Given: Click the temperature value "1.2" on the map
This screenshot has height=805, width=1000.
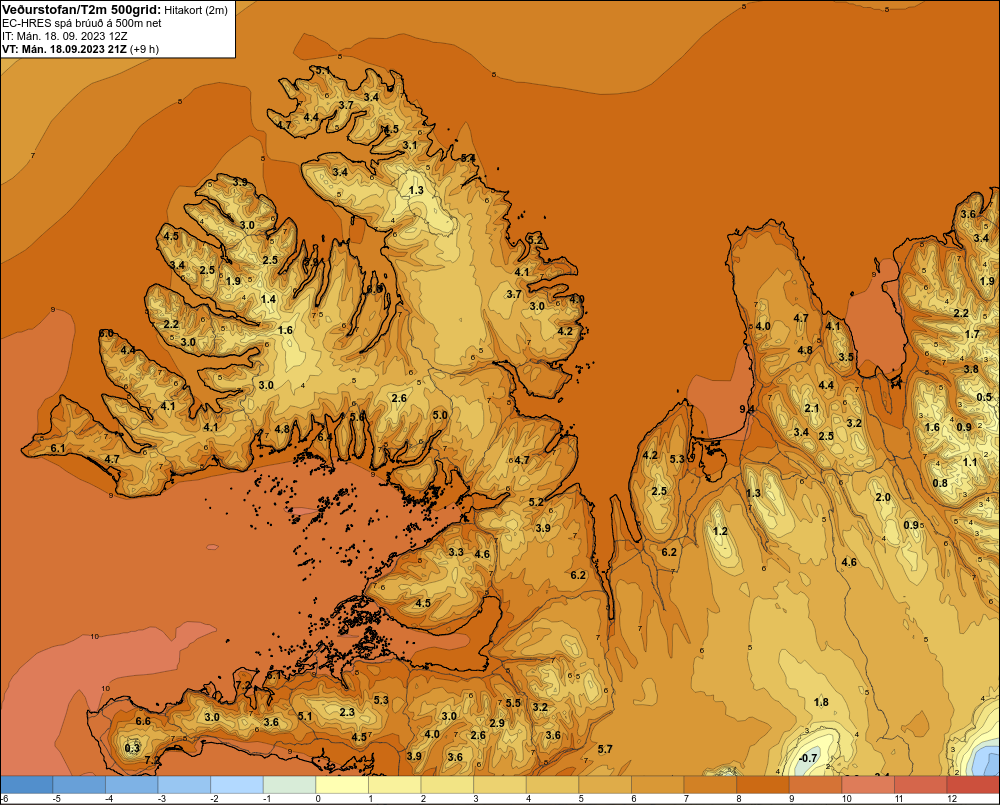Looking at the screenshot, I should [720, 531].
